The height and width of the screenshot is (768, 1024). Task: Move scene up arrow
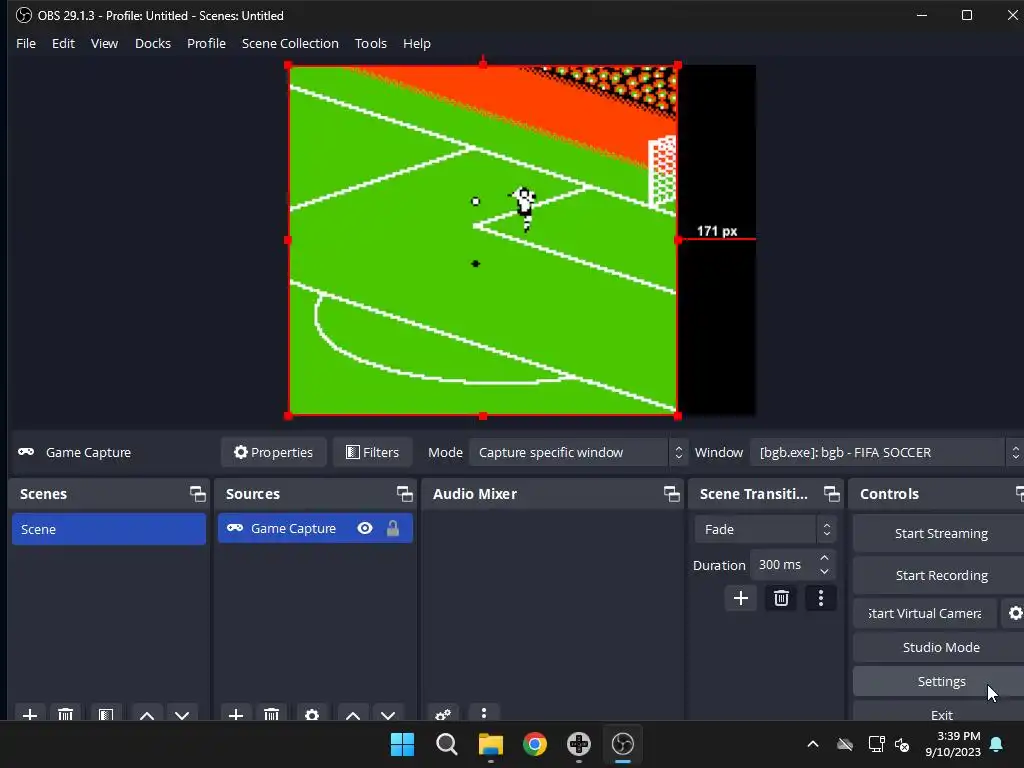(x=147, y=714)
